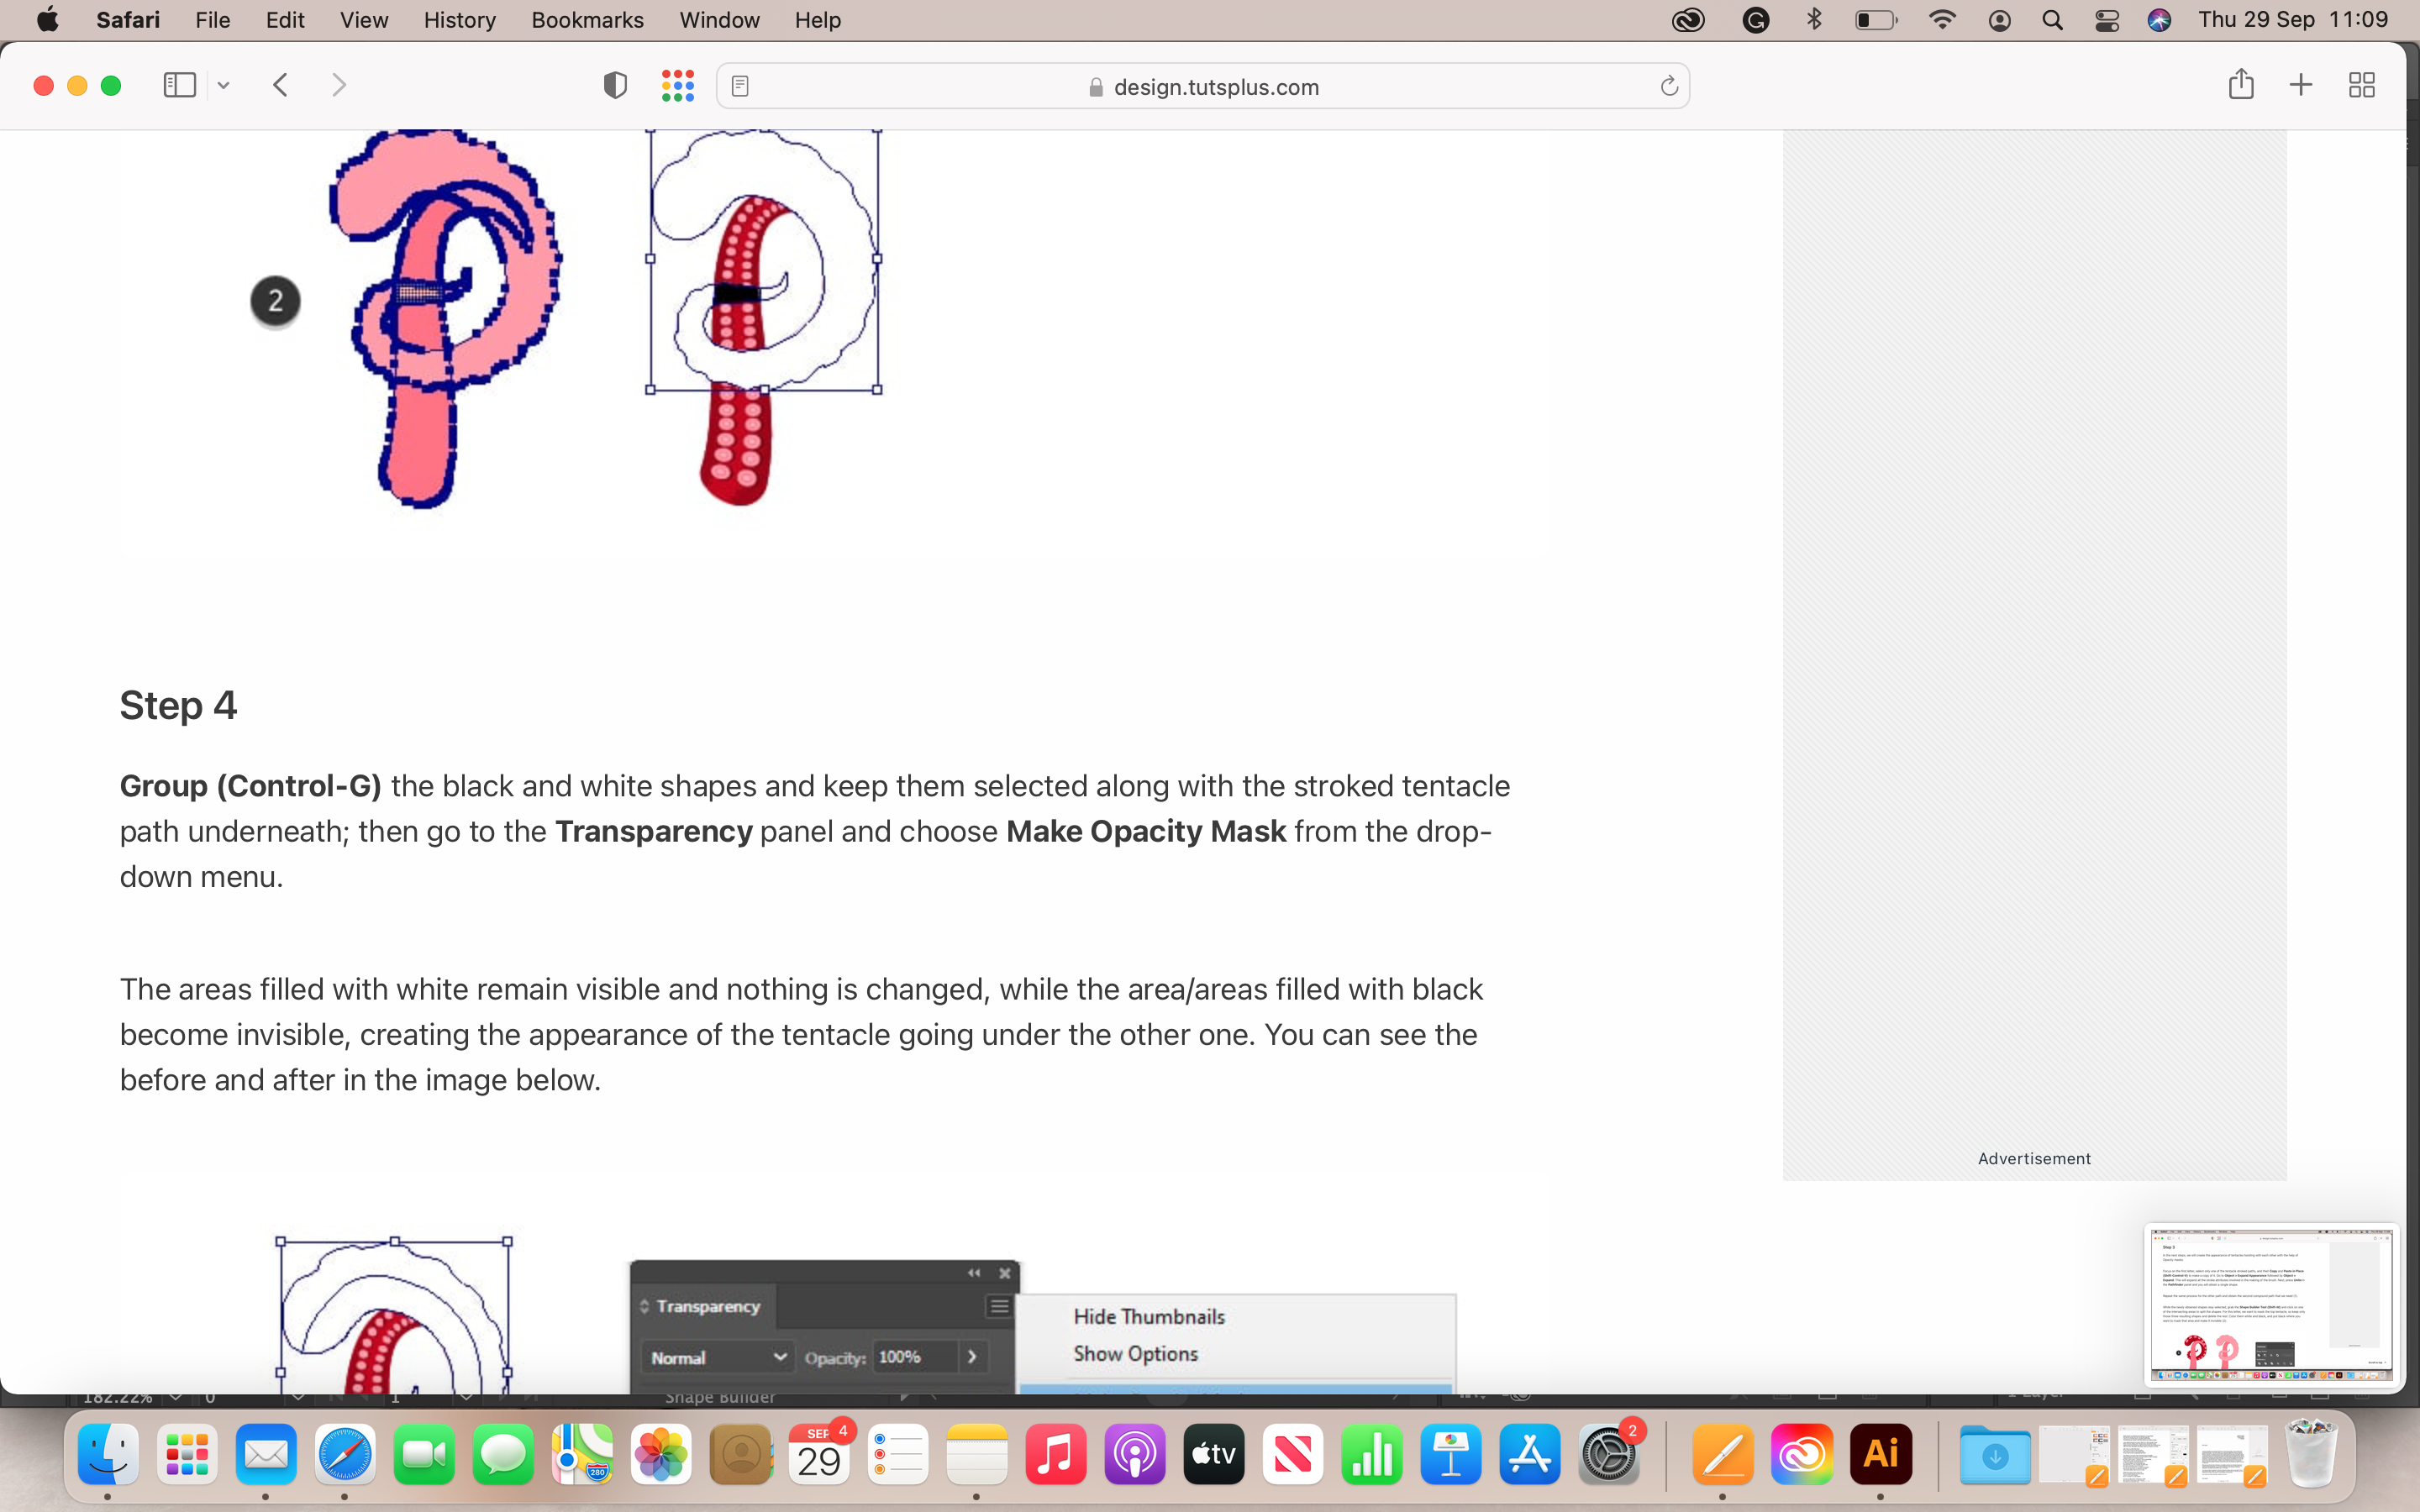Screen dimensions: 2420x1512
Task: Open the Normal blending mode dropdown
Action: coord(717,1357)
